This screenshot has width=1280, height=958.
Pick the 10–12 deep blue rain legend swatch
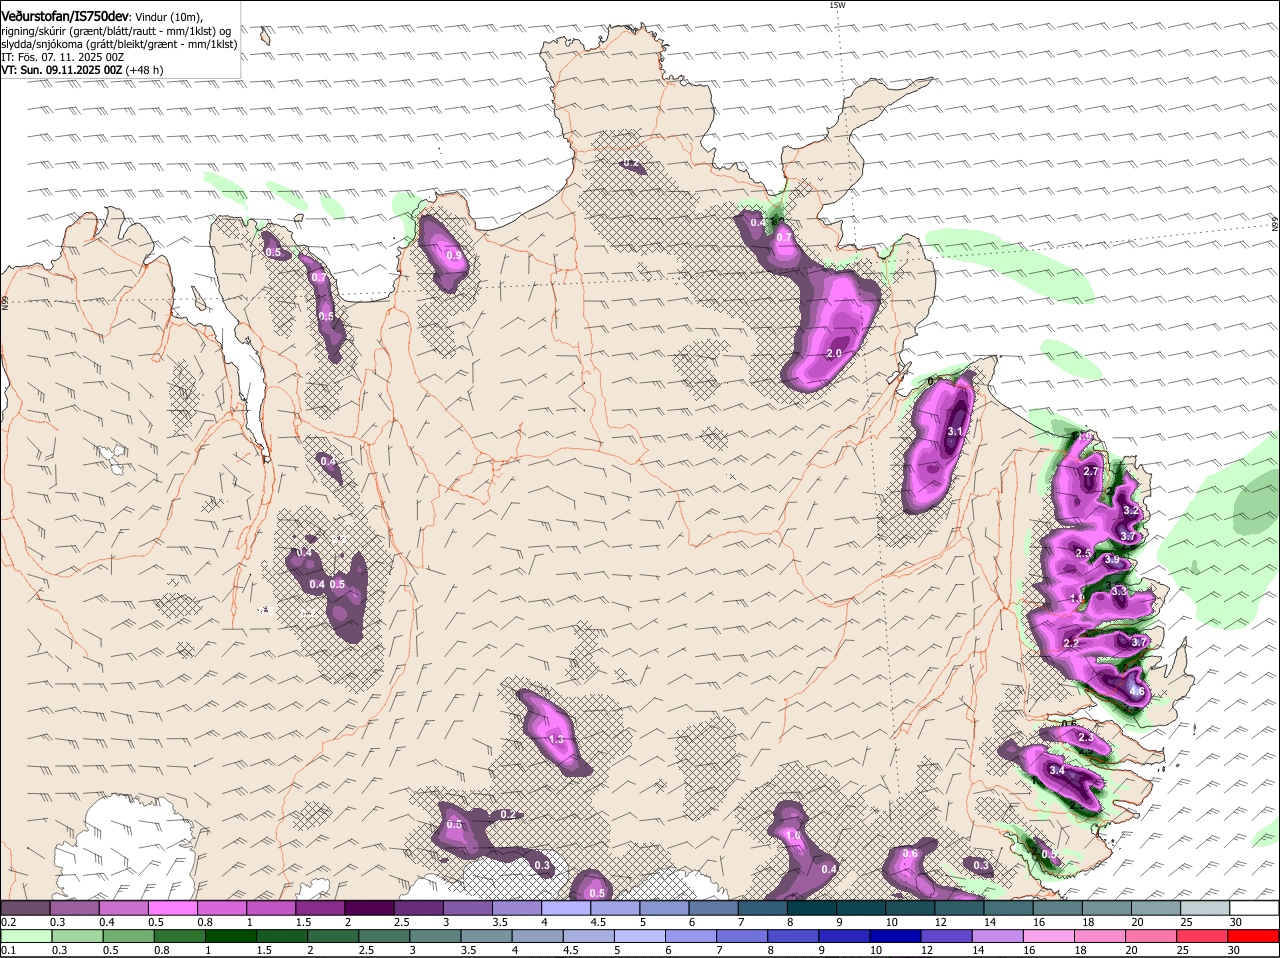(897, 935)
